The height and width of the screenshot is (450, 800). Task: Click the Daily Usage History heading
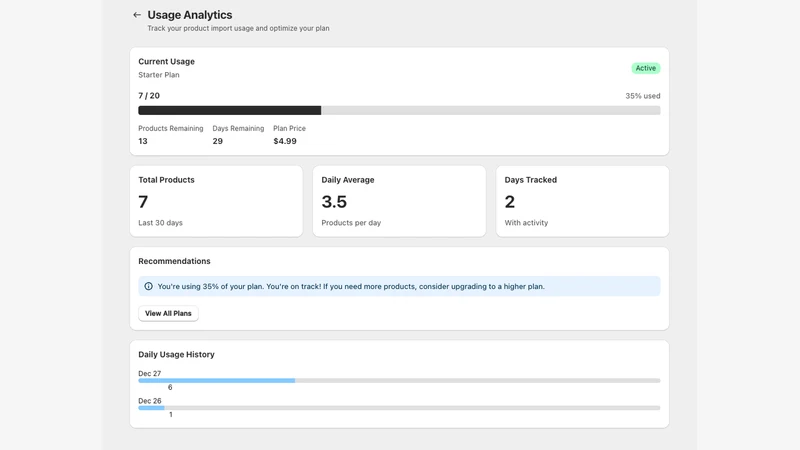[176, 355]
